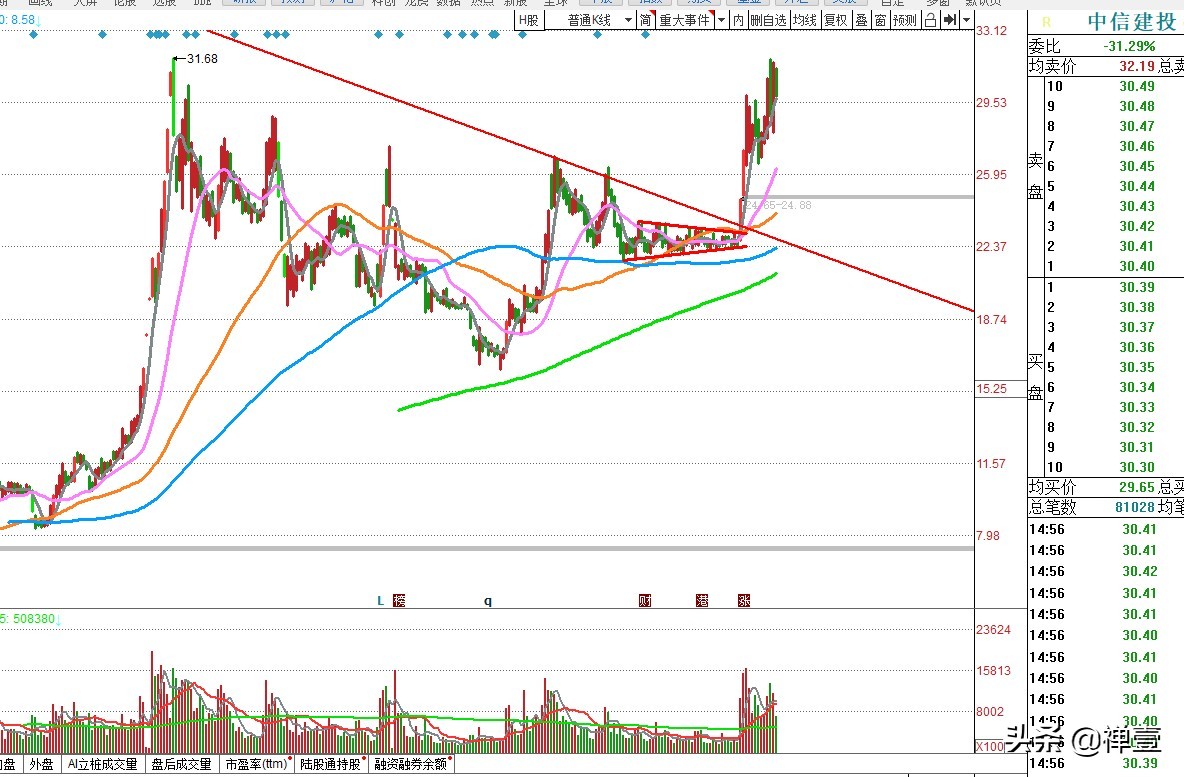Click the 内 toolbar icon
The image size is (1184, 777).
pyautogui.click(x=738, y=20)
